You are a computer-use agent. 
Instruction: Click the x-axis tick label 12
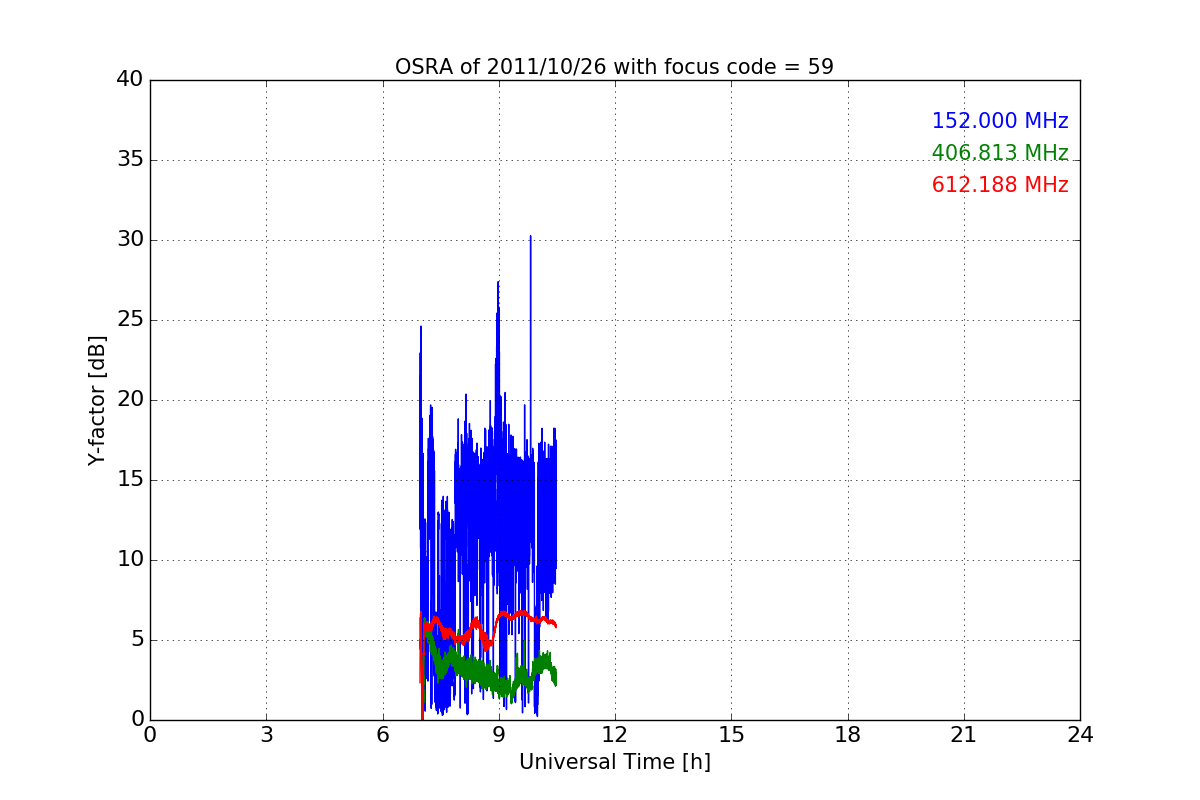coord(615,734)
